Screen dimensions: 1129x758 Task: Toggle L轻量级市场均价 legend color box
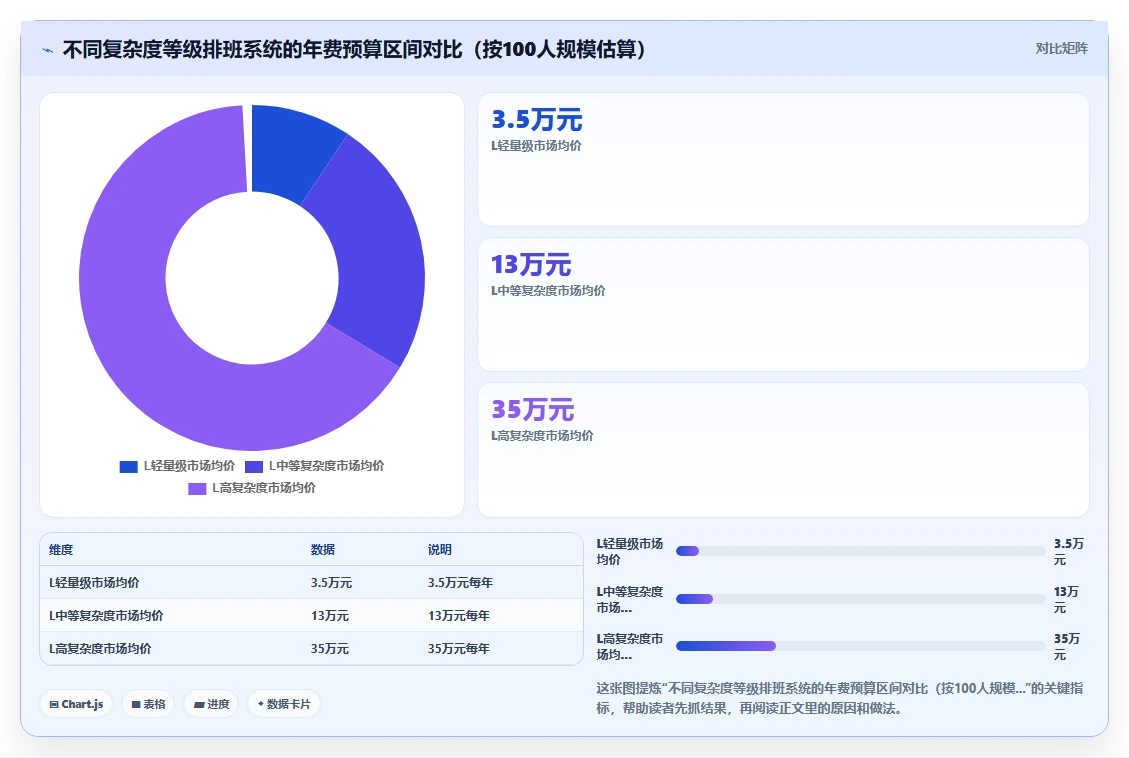pyautogui.click(x=128, y=466)
